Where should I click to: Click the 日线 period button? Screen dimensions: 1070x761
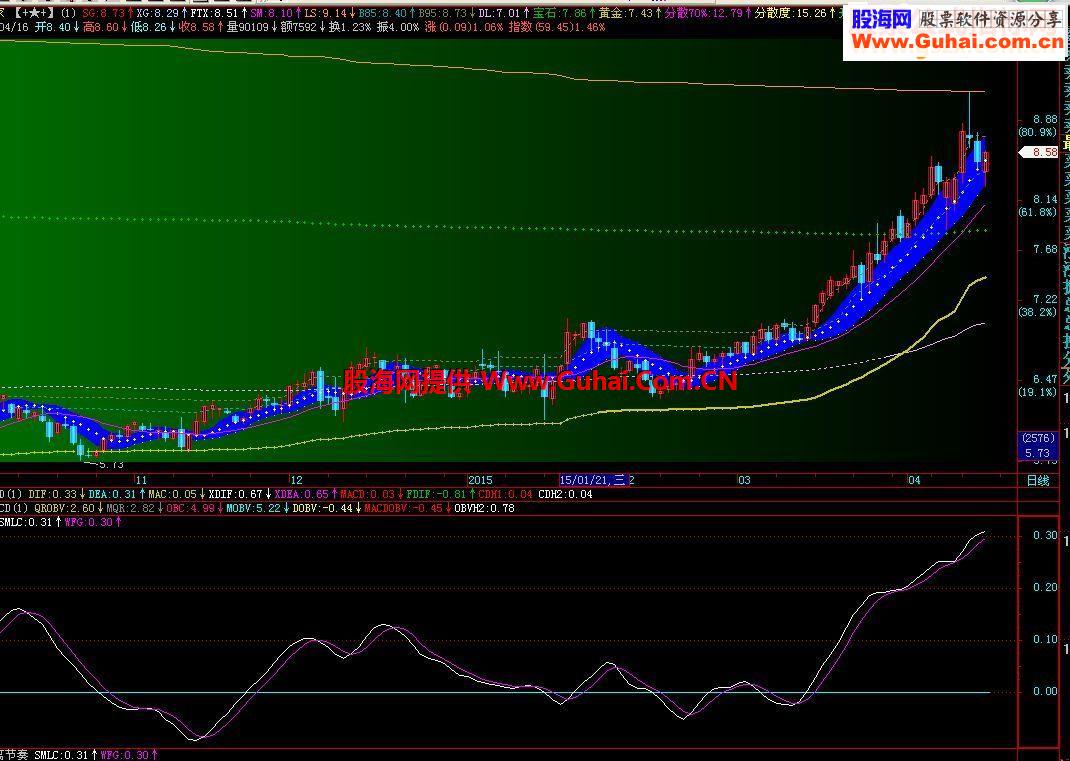point(1039,480)
